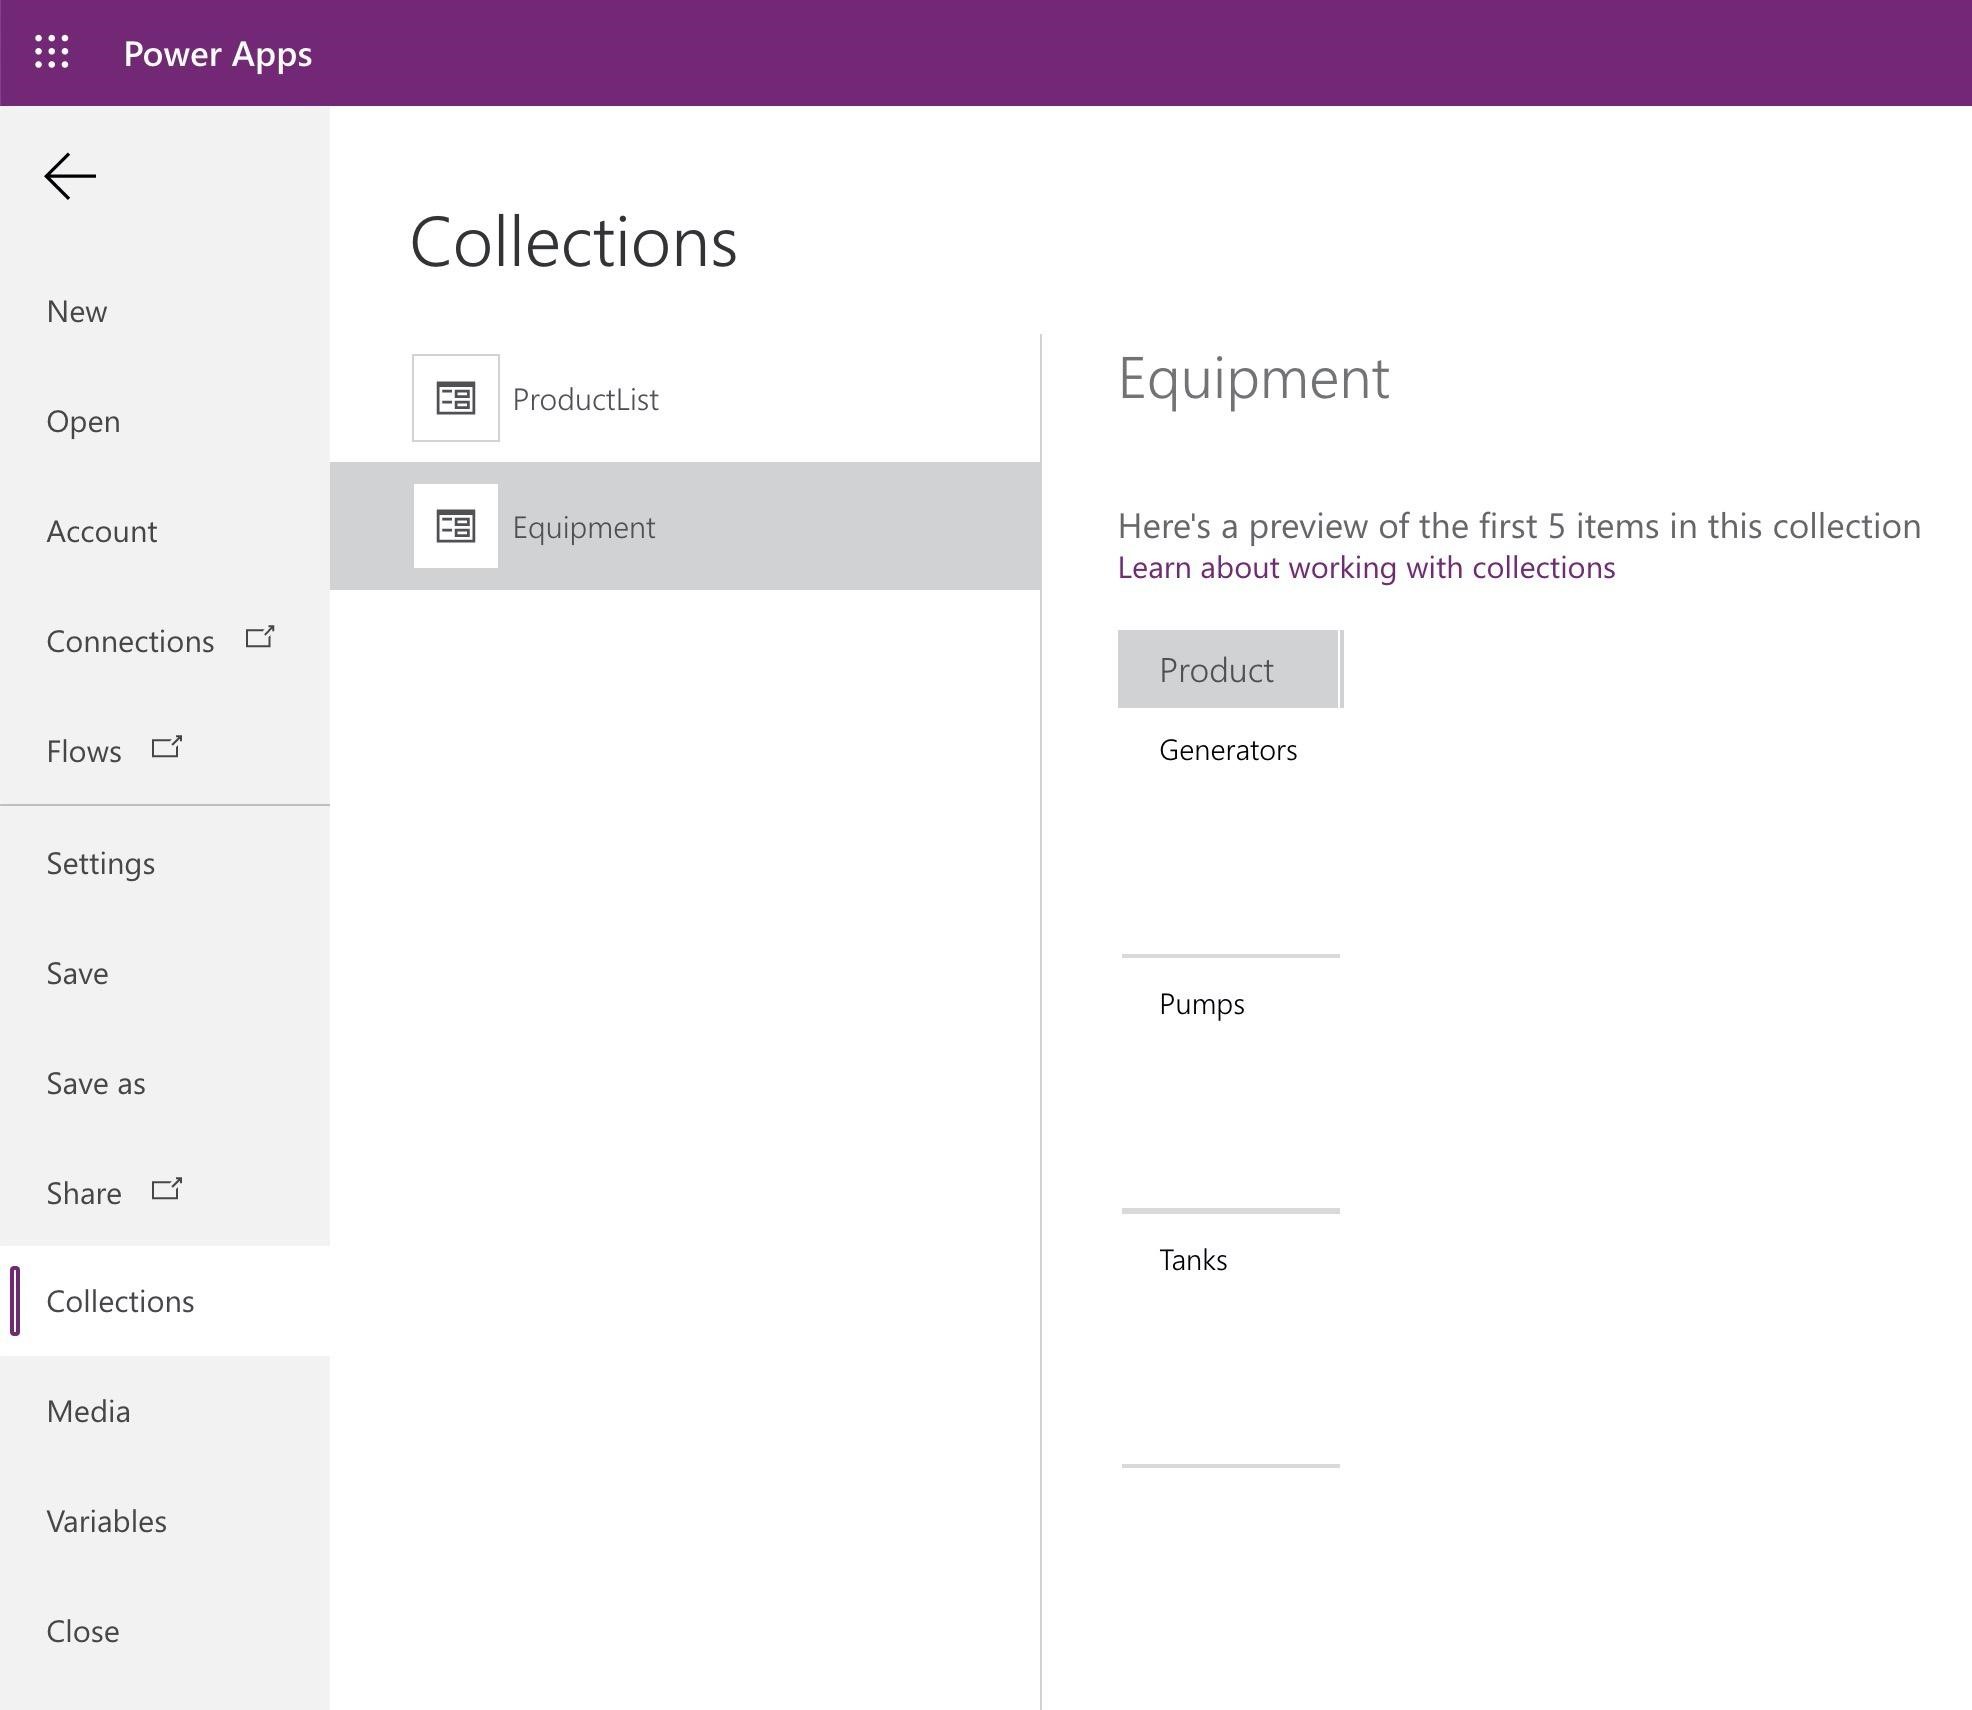Screen dimensions: 1972x1710
Task: Click the Product column header
Action: tap(1227, 669)
